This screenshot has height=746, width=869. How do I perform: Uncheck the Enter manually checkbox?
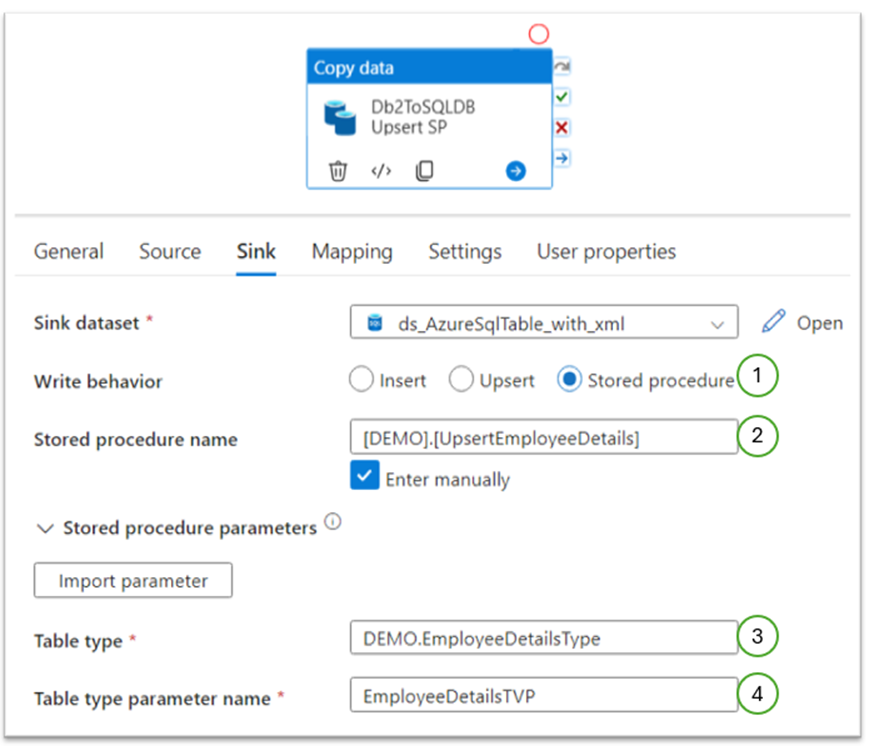point(365,476)
